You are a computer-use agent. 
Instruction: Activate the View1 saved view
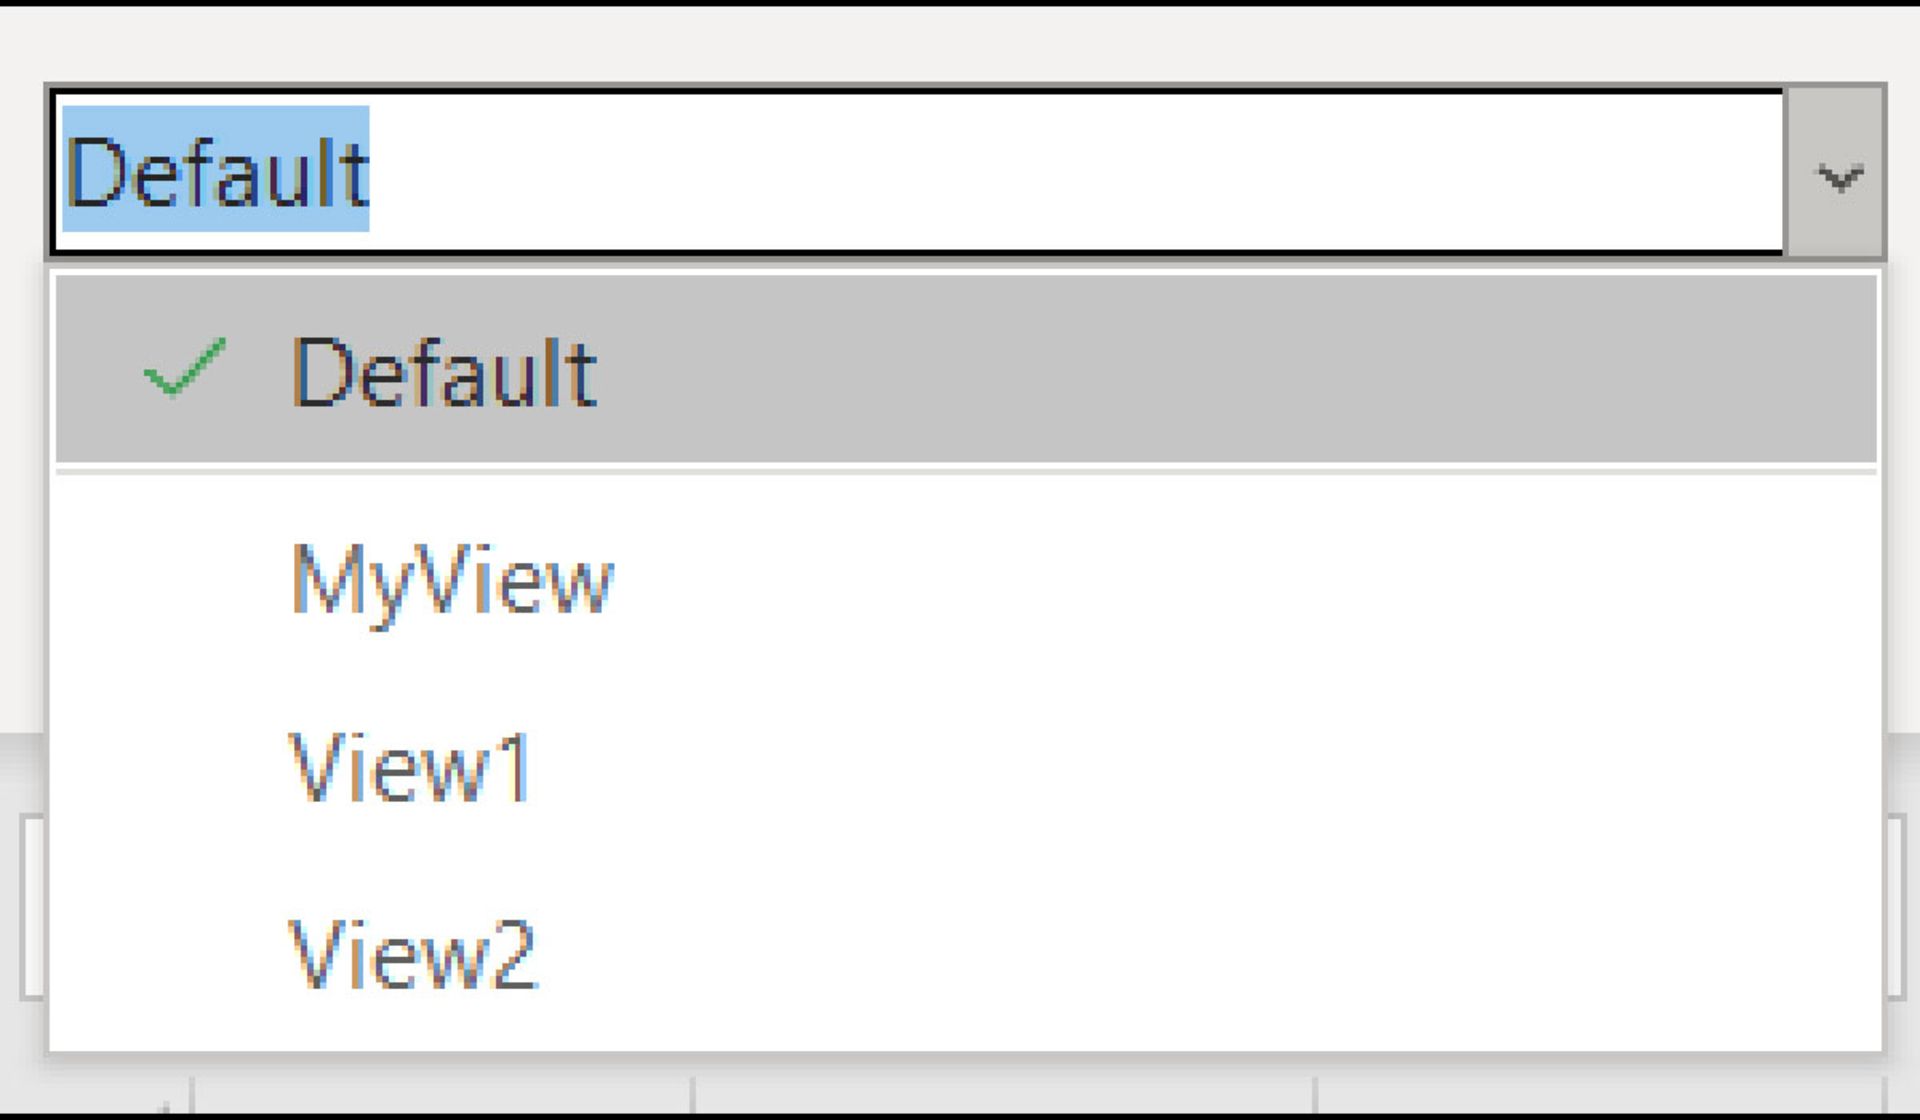tap(966, 768)
